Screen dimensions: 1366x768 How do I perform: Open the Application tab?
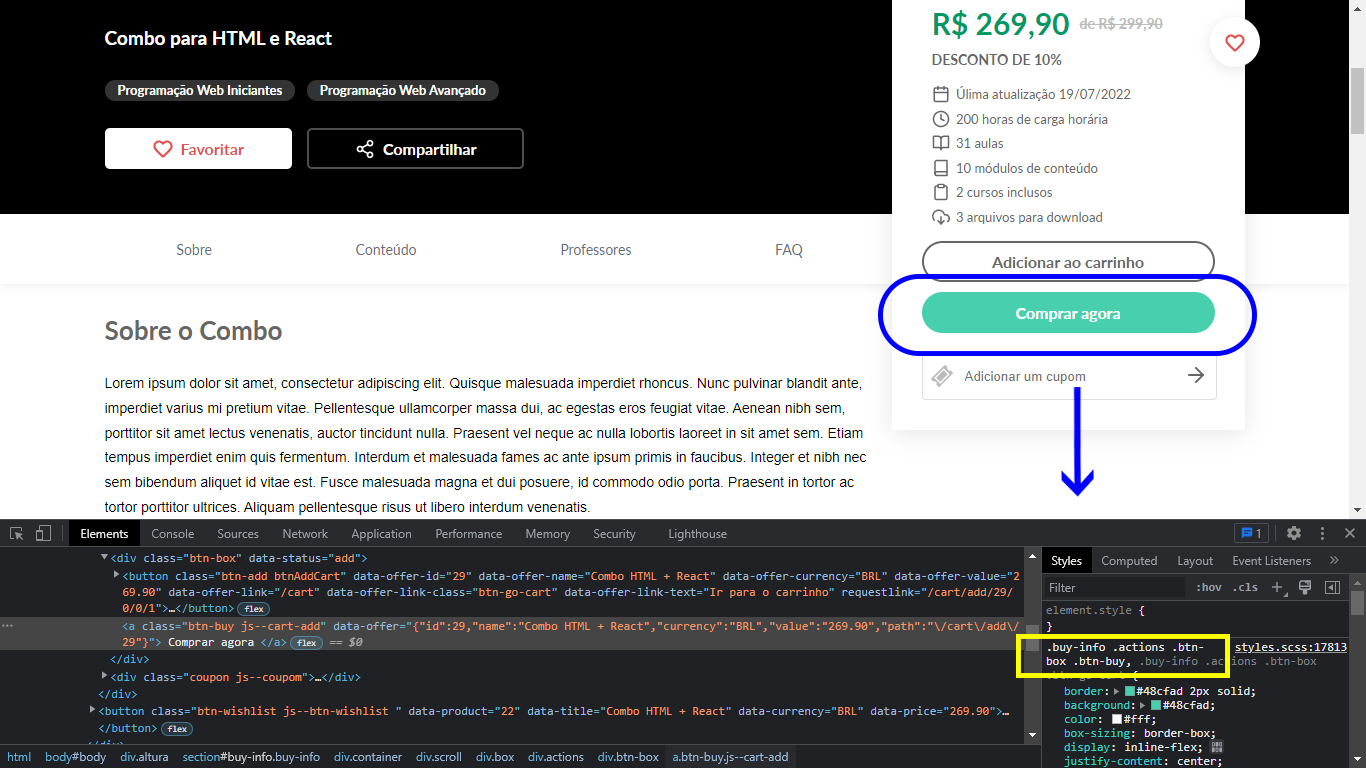381,534
